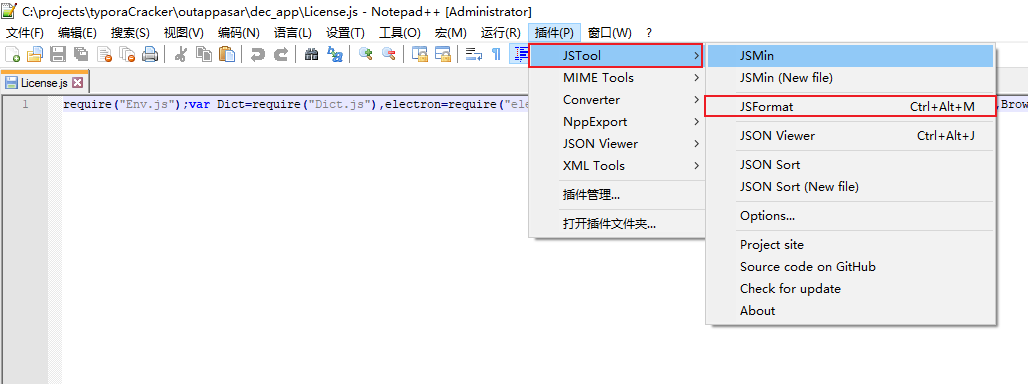Click the Redo arrow icon

(281, 54)
